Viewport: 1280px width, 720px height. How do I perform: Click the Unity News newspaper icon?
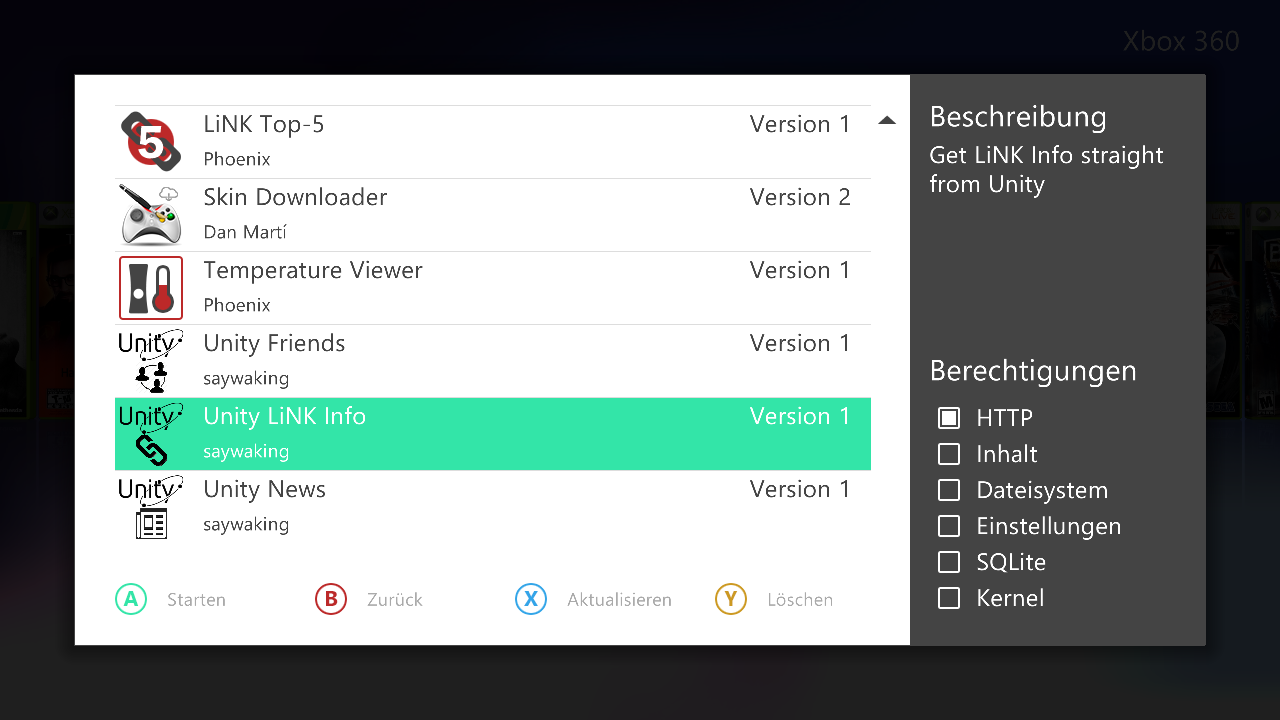(151, 507)
